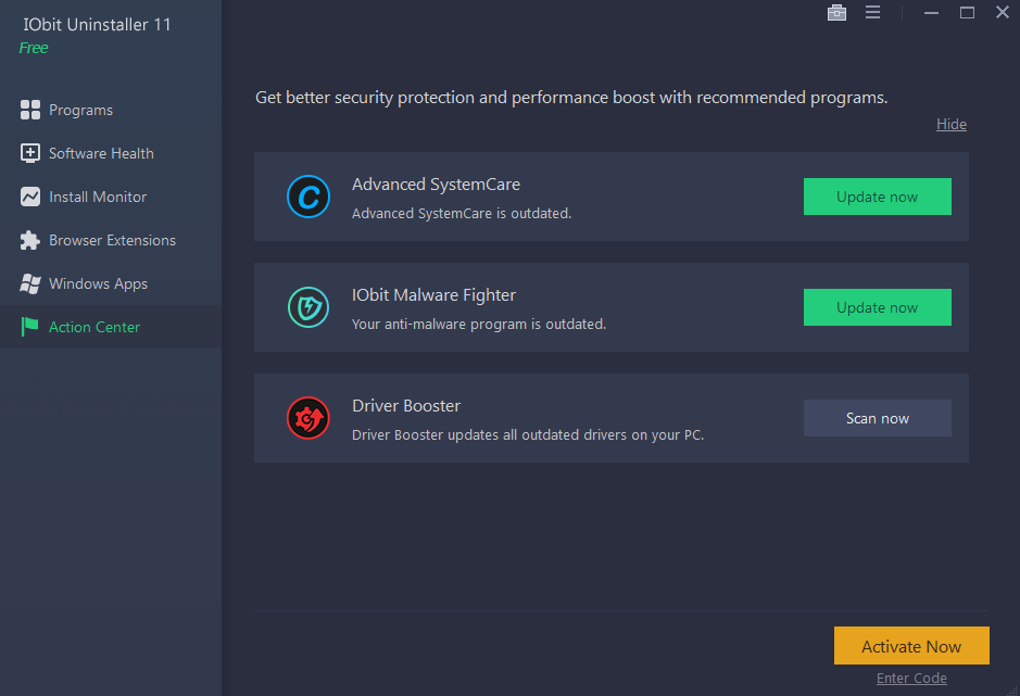Click the Advanced SystemCare logo icon

(x=308, y=197)
